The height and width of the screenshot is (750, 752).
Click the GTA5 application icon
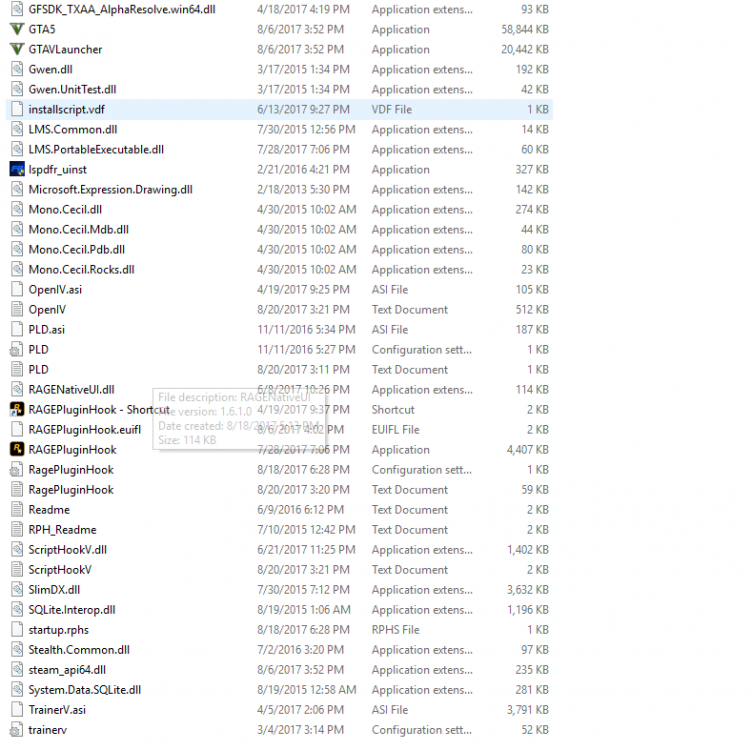coord(17,29)
